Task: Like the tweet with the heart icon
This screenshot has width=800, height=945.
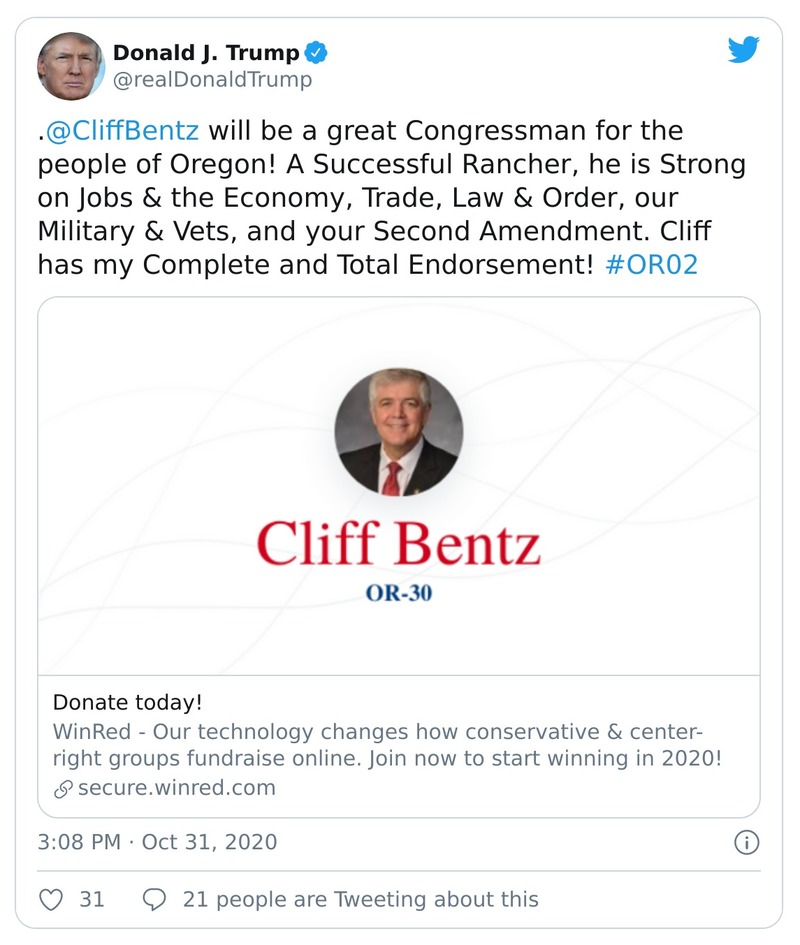Action: click(x=51, y=899)
